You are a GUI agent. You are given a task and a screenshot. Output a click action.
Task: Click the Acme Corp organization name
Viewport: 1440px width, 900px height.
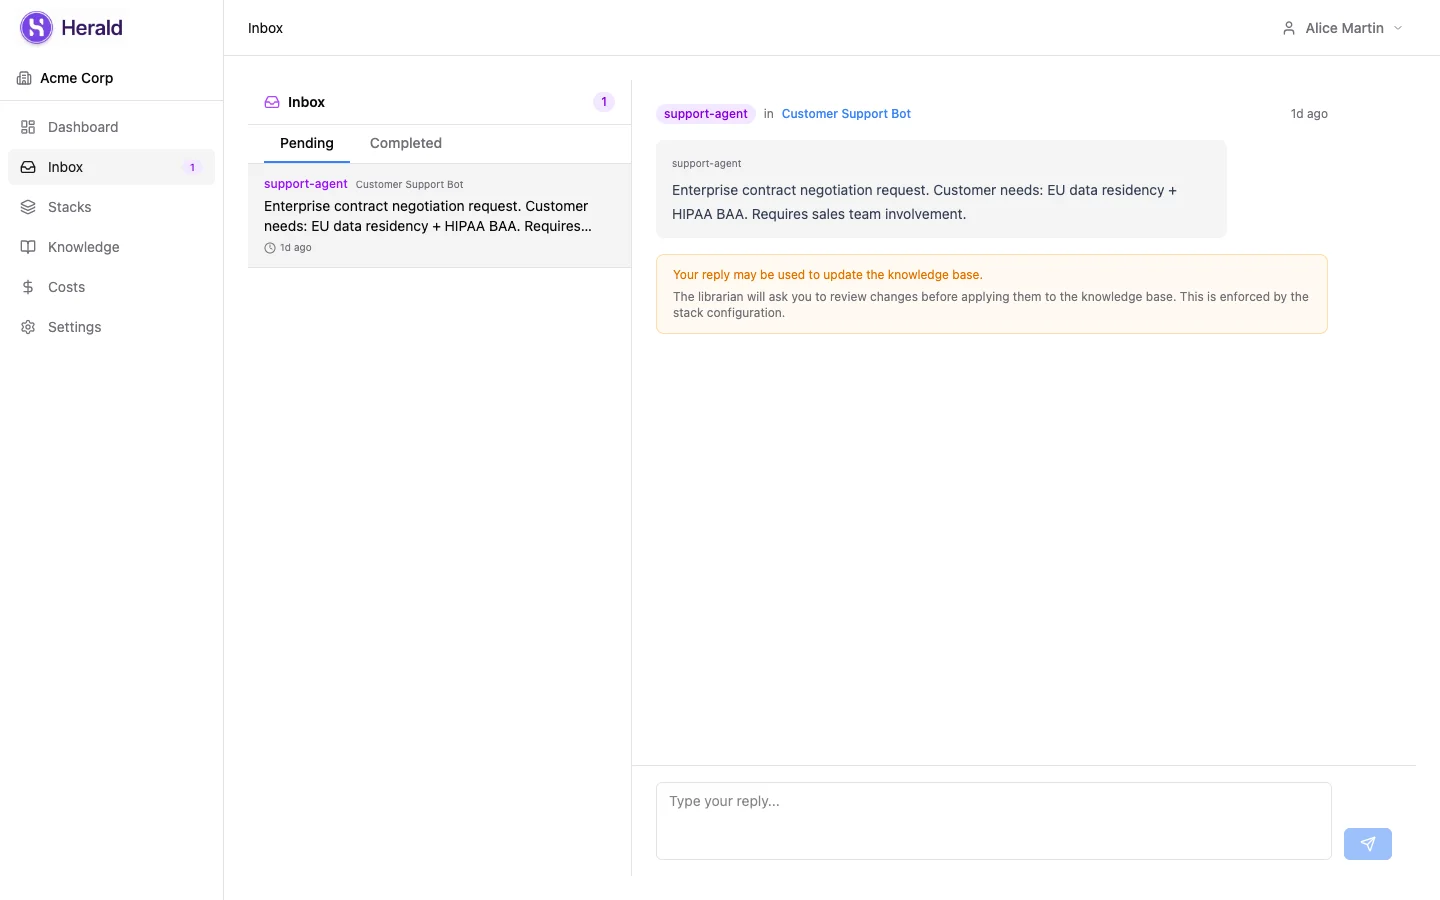pyautogui.click(x=77, y=78)
